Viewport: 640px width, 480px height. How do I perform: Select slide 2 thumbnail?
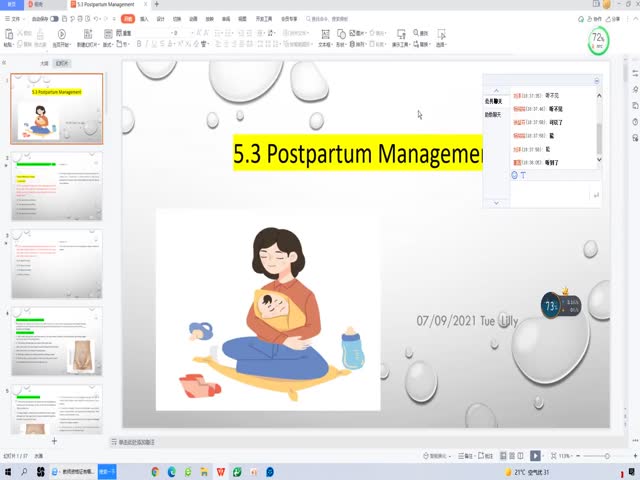pyautogui.click(x=57, y=186)
